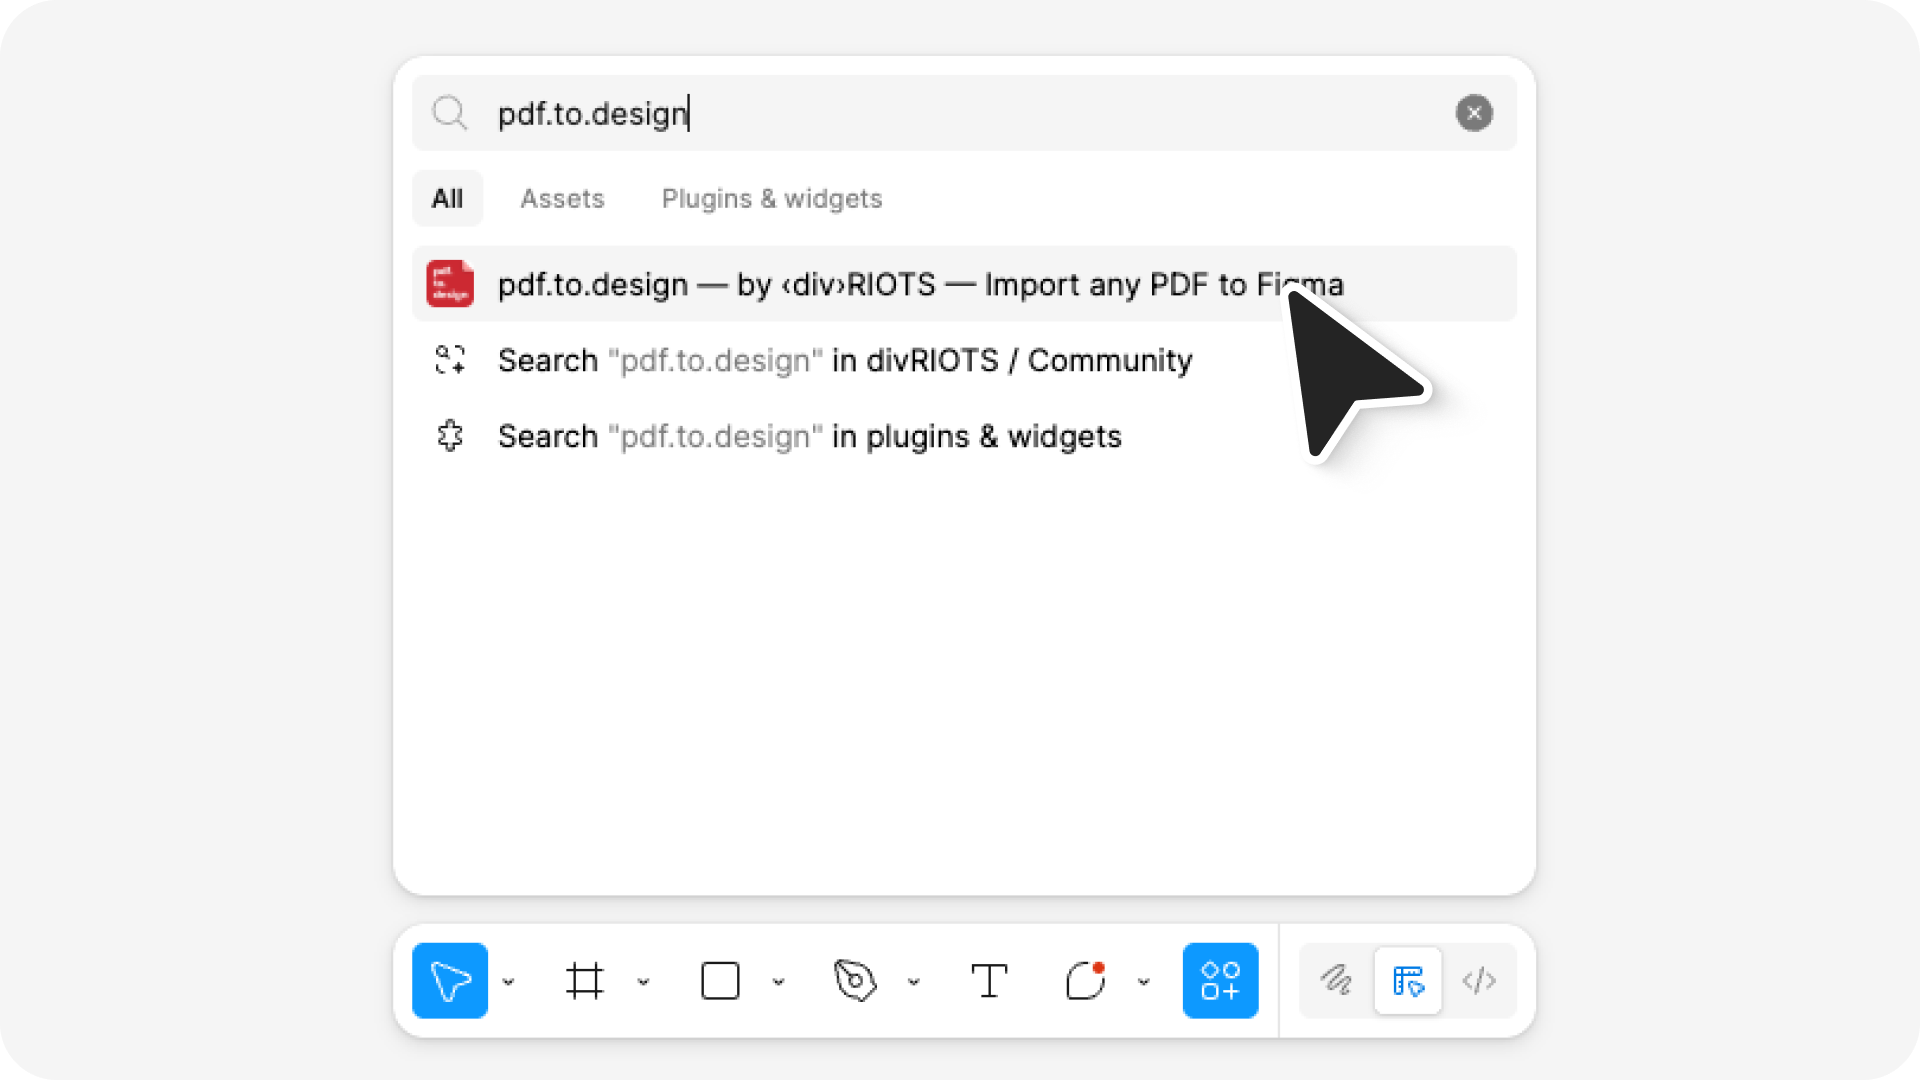The height and width of the screenshot is (1080, 1920).
Task: Select the Text tool
Action: 989,981
